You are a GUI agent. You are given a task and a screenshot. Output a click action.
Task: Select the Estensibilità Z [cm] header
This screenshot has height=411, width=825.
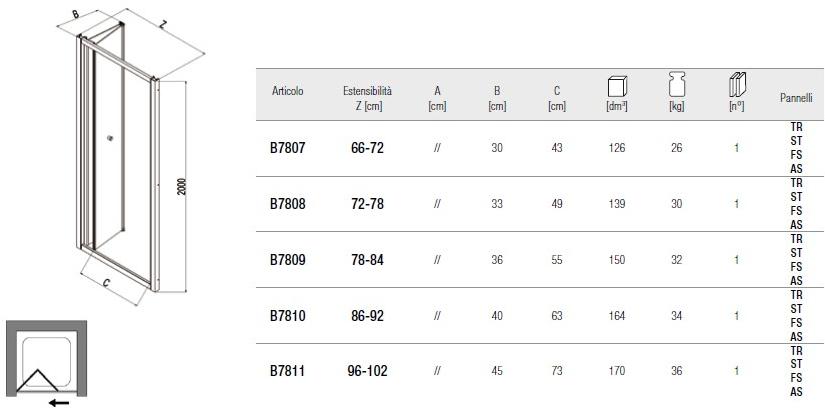tap(368, 98)
